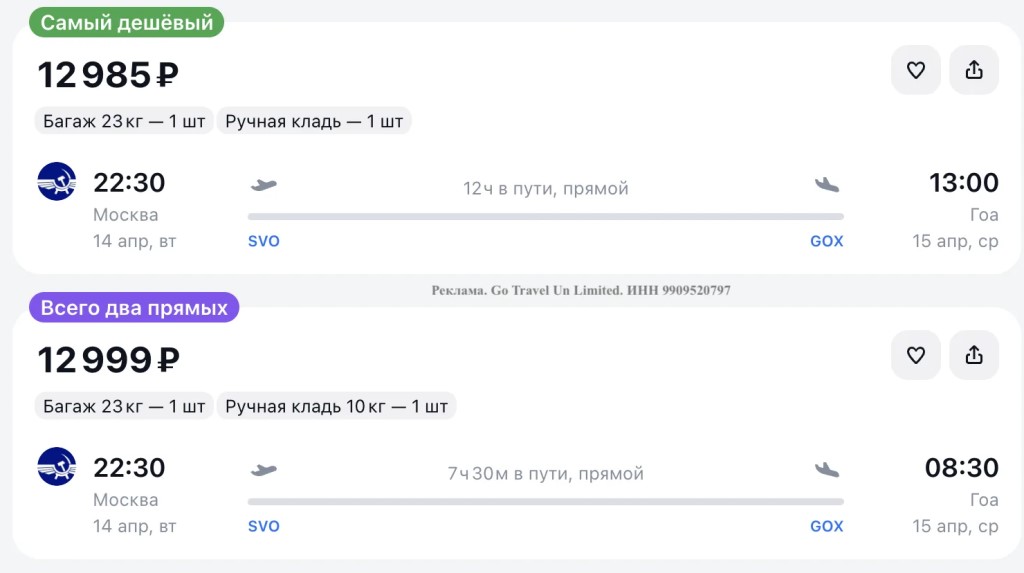The width and height of the screenshot is (1024, 573).
Task: Favorite the 12 999 ₽ flight ticket
Action: click(x=915, y=355)
